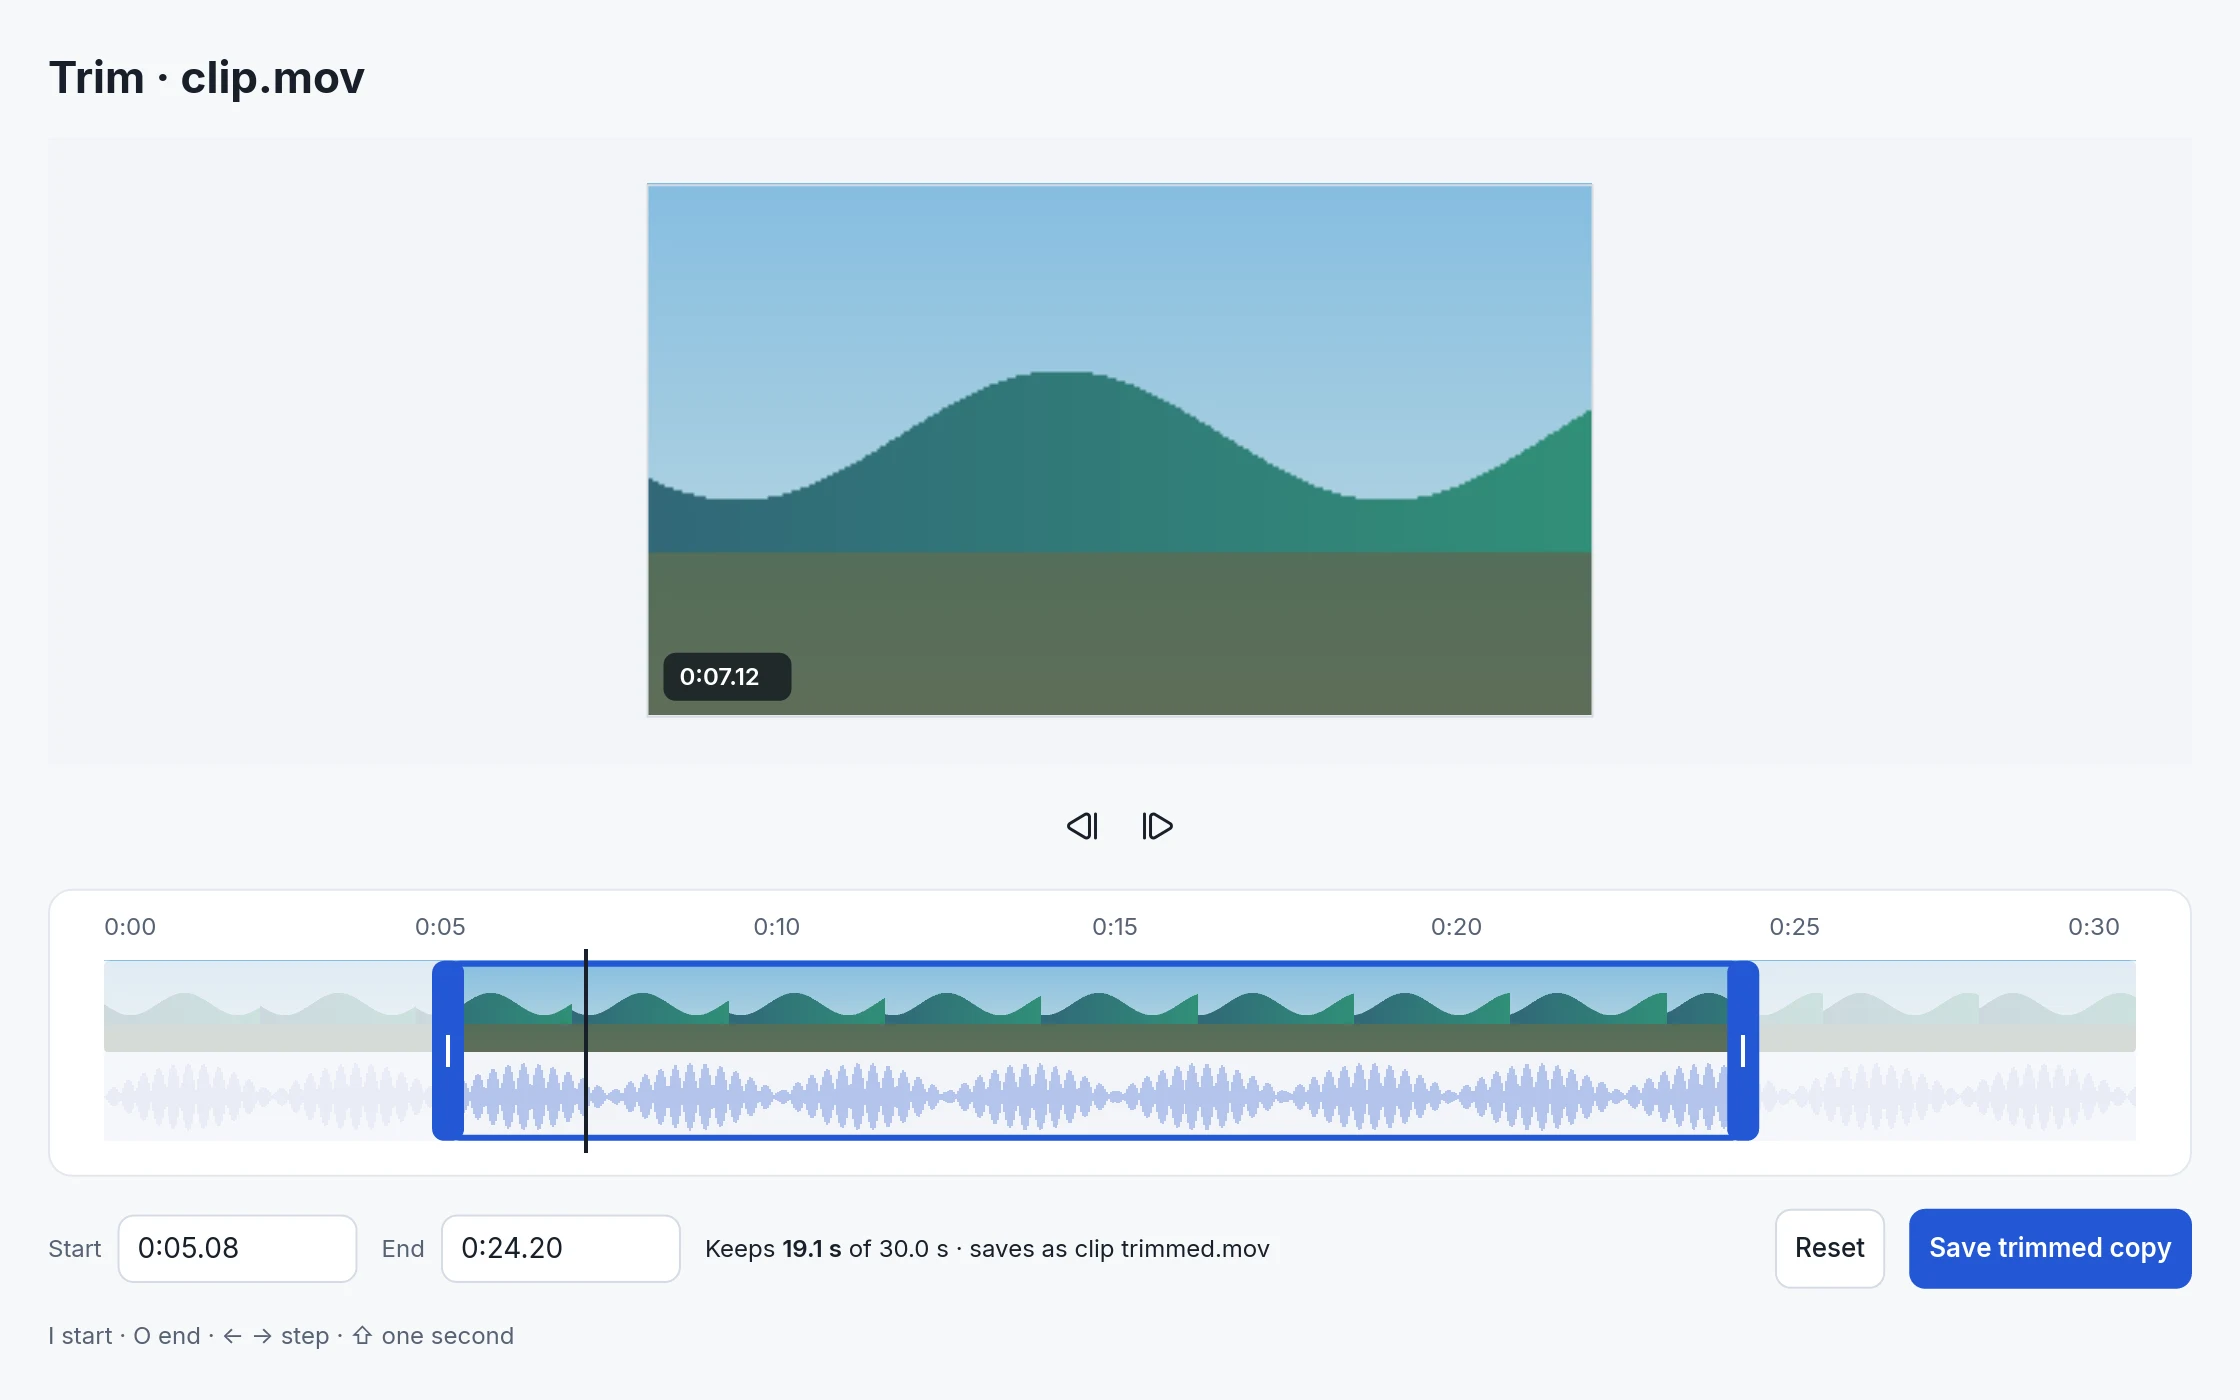This screenshot has width=2240, height=1400.
Task: Click the 'Keeps 19.1 s of 30.0 s' summary
Action: pyautogui.click(x=827, y=1249)
